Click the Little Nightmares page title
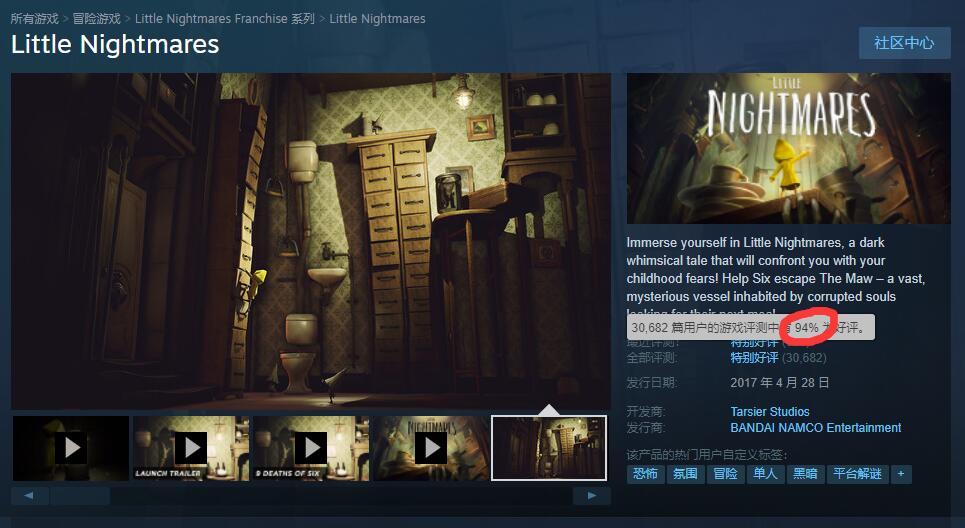The height and width of the screenshot is (528, 965). pos(115,44)
